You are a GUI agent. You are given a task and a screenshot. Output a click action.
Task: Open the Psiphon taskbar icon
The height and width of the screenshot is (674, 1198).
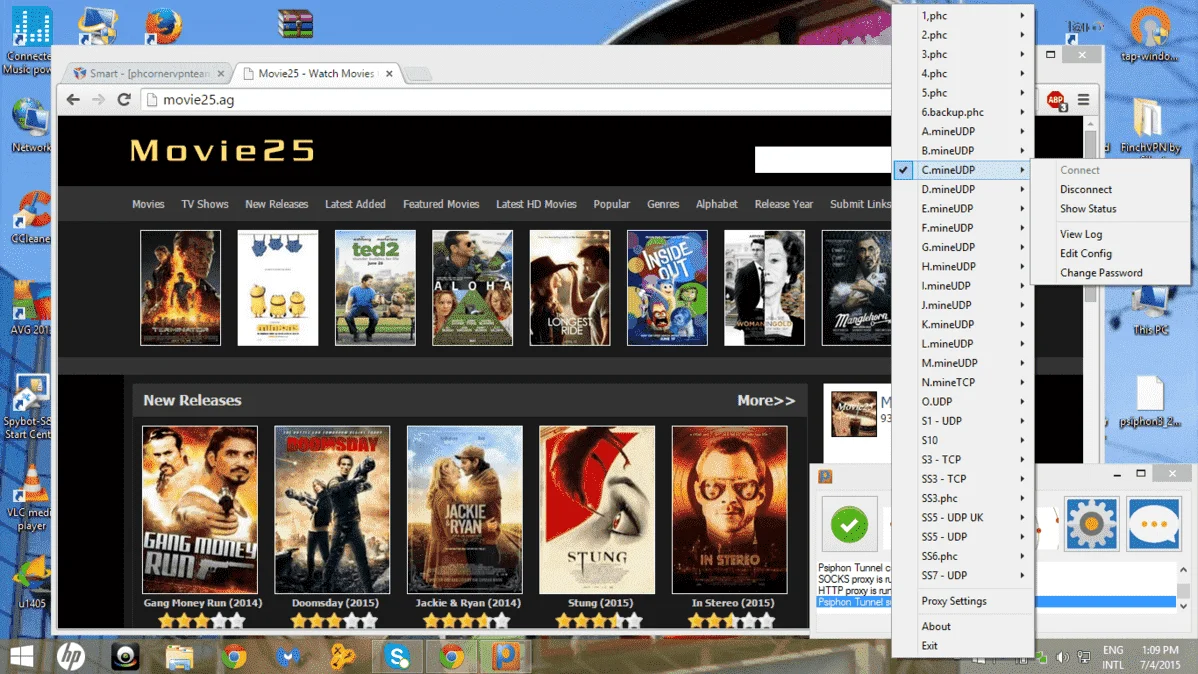pos(506,656)
